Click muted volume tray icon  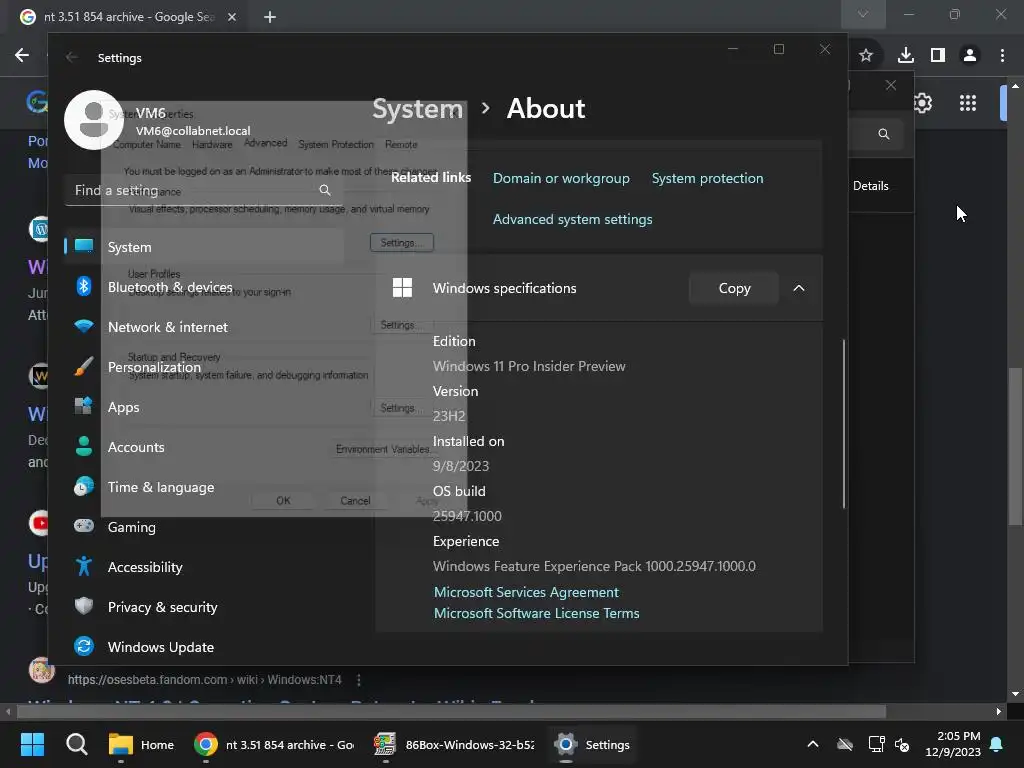(903, 744)
